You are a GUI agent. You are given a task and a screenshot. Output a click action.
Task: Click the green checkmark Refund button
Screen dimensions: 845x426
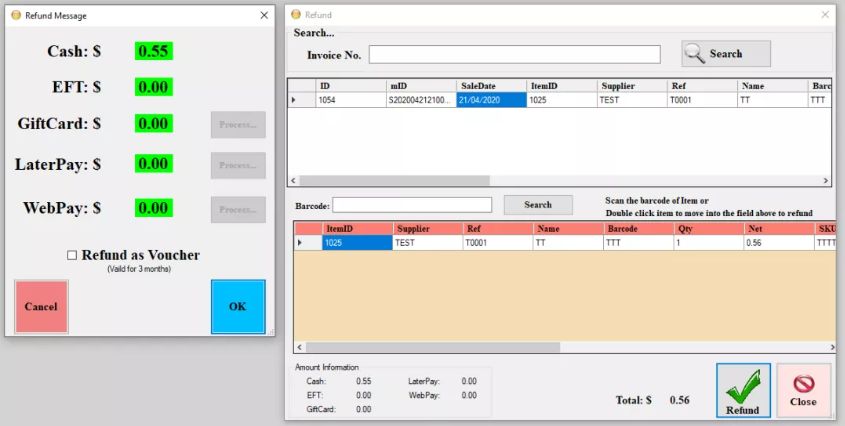coord(742,390)
